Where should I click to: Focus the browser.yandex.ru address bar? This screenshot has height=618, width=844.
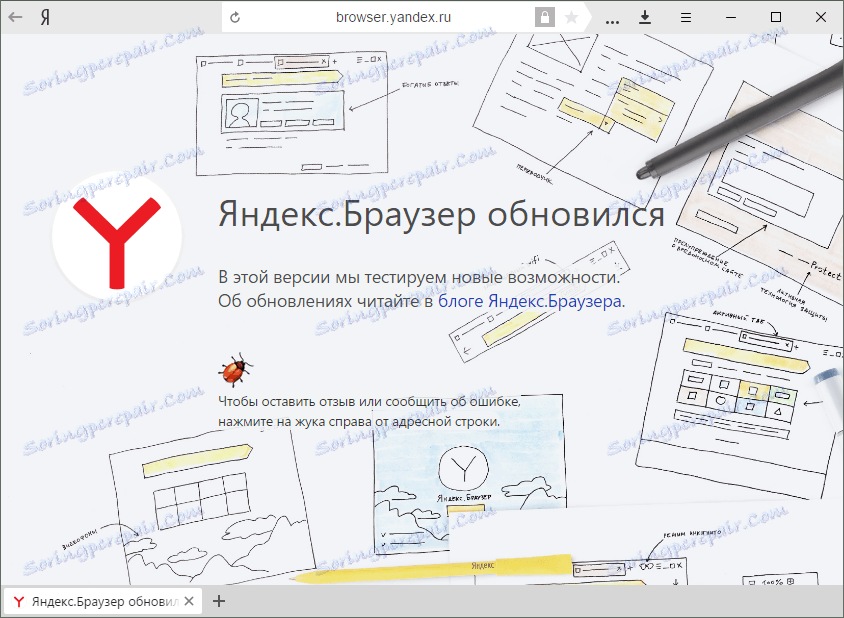393,17
